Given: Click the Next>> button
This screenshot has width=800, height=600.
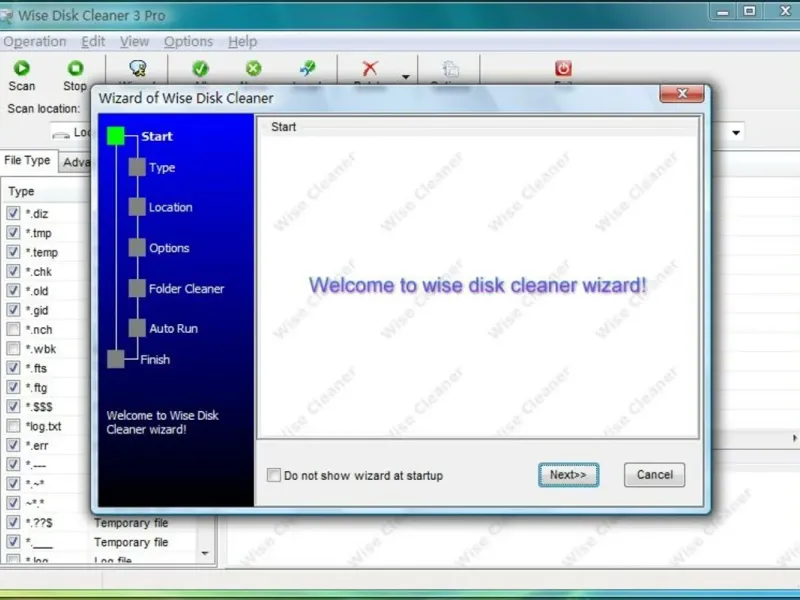Looking at the screenshot, I should coord(568,475).
